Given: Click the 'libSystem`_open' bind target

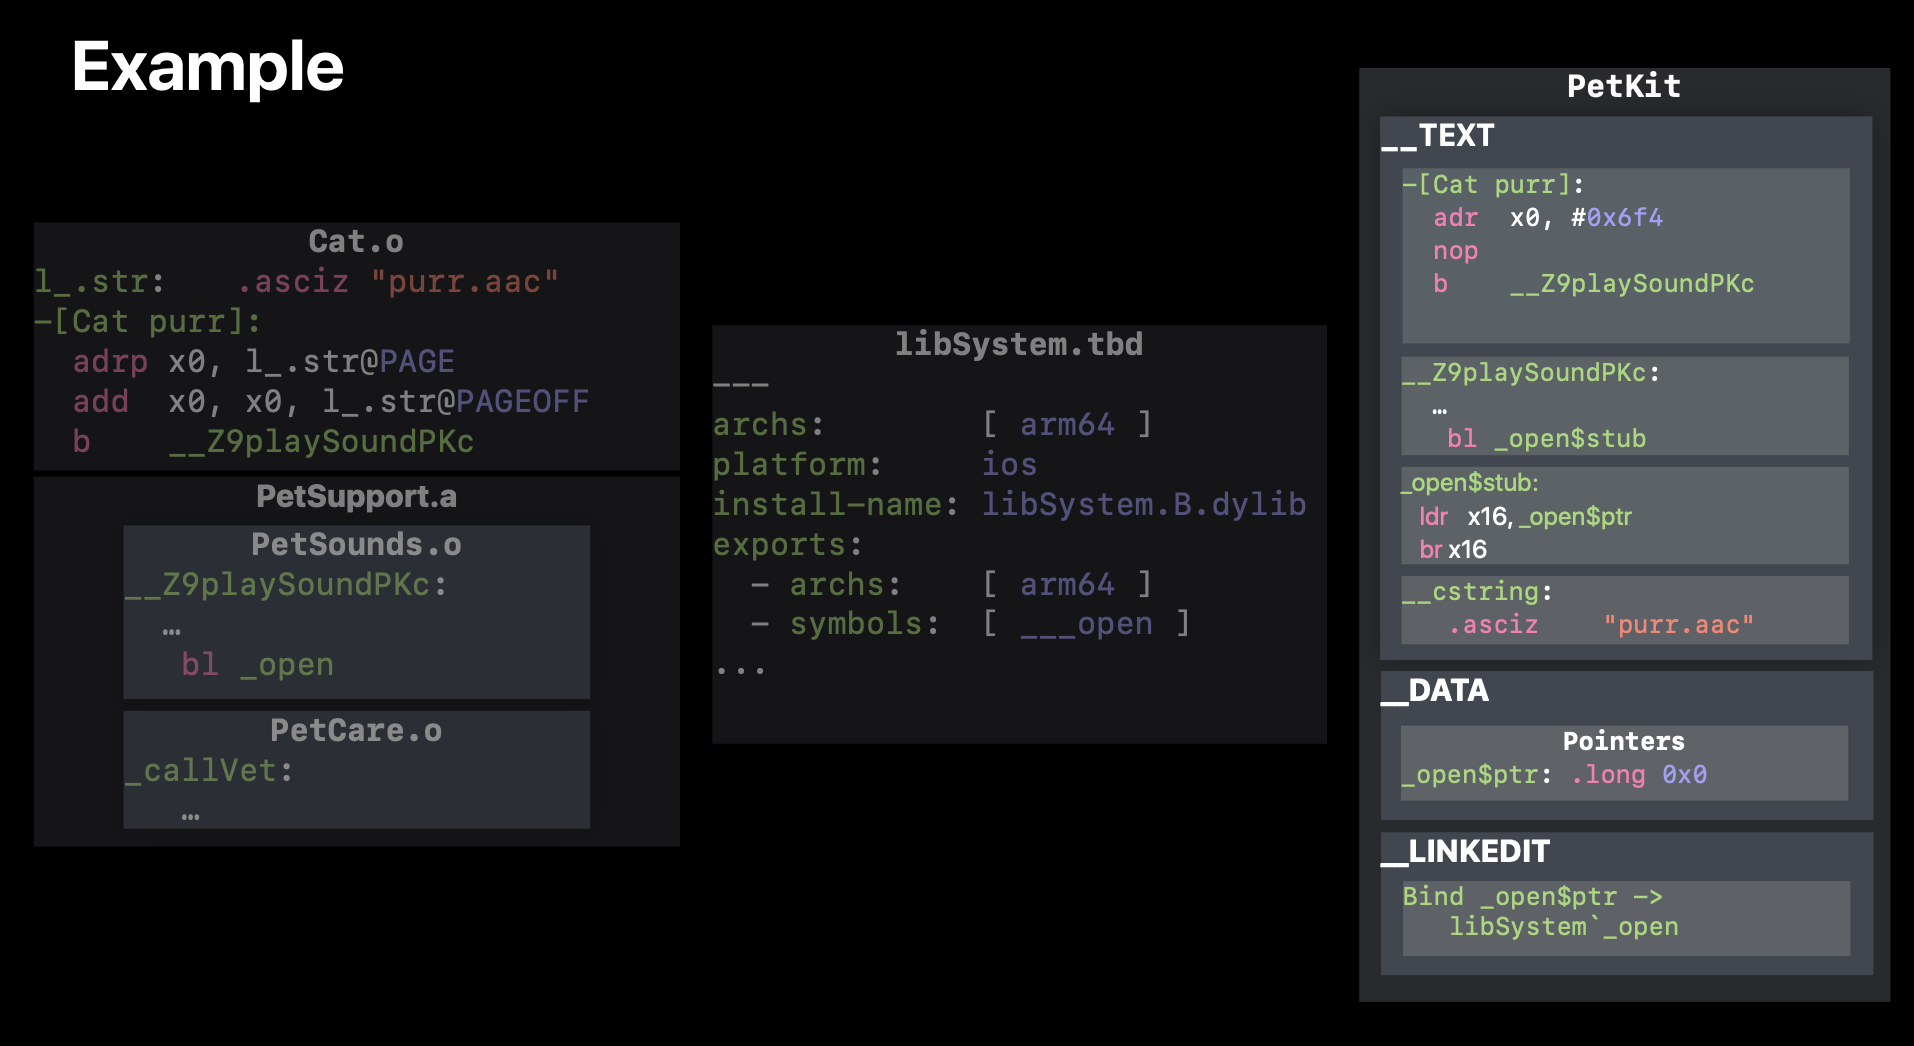Looking at the screenshot, I should point(1564,927).
